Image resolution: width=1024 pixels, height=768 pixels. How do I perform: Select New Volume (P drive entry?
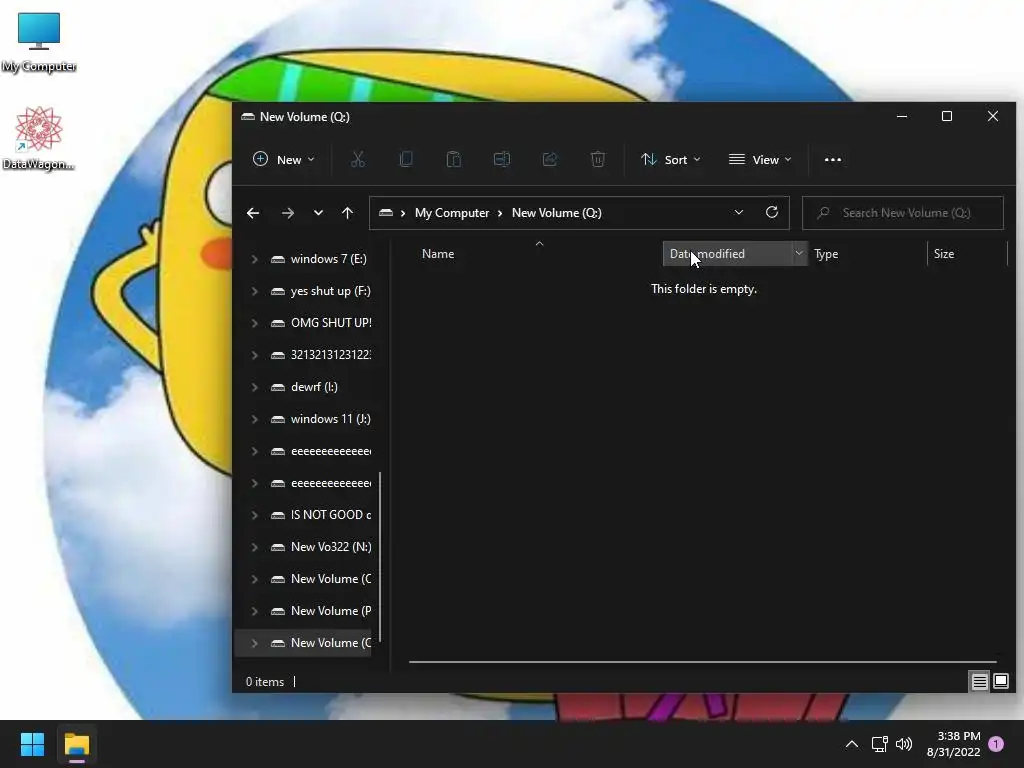point(321,611)
